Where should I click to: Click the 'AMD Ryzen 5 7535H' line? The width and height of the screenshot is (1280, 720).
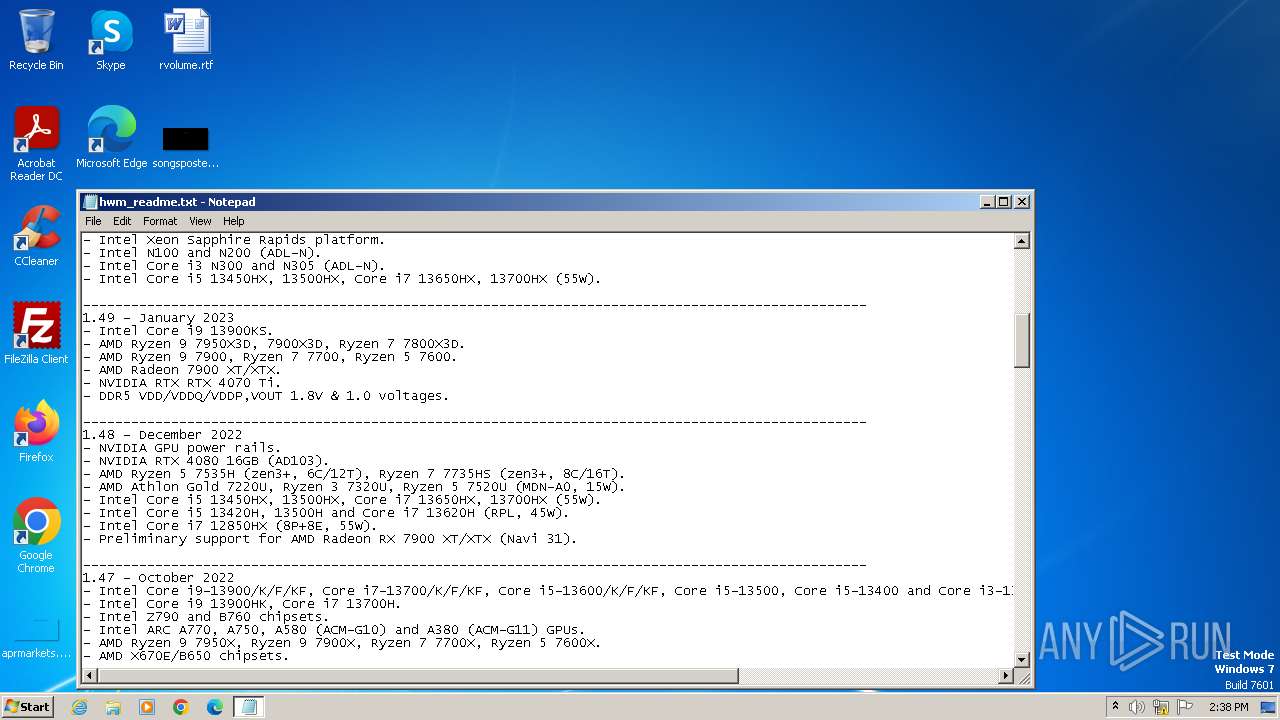click(354, 474)
